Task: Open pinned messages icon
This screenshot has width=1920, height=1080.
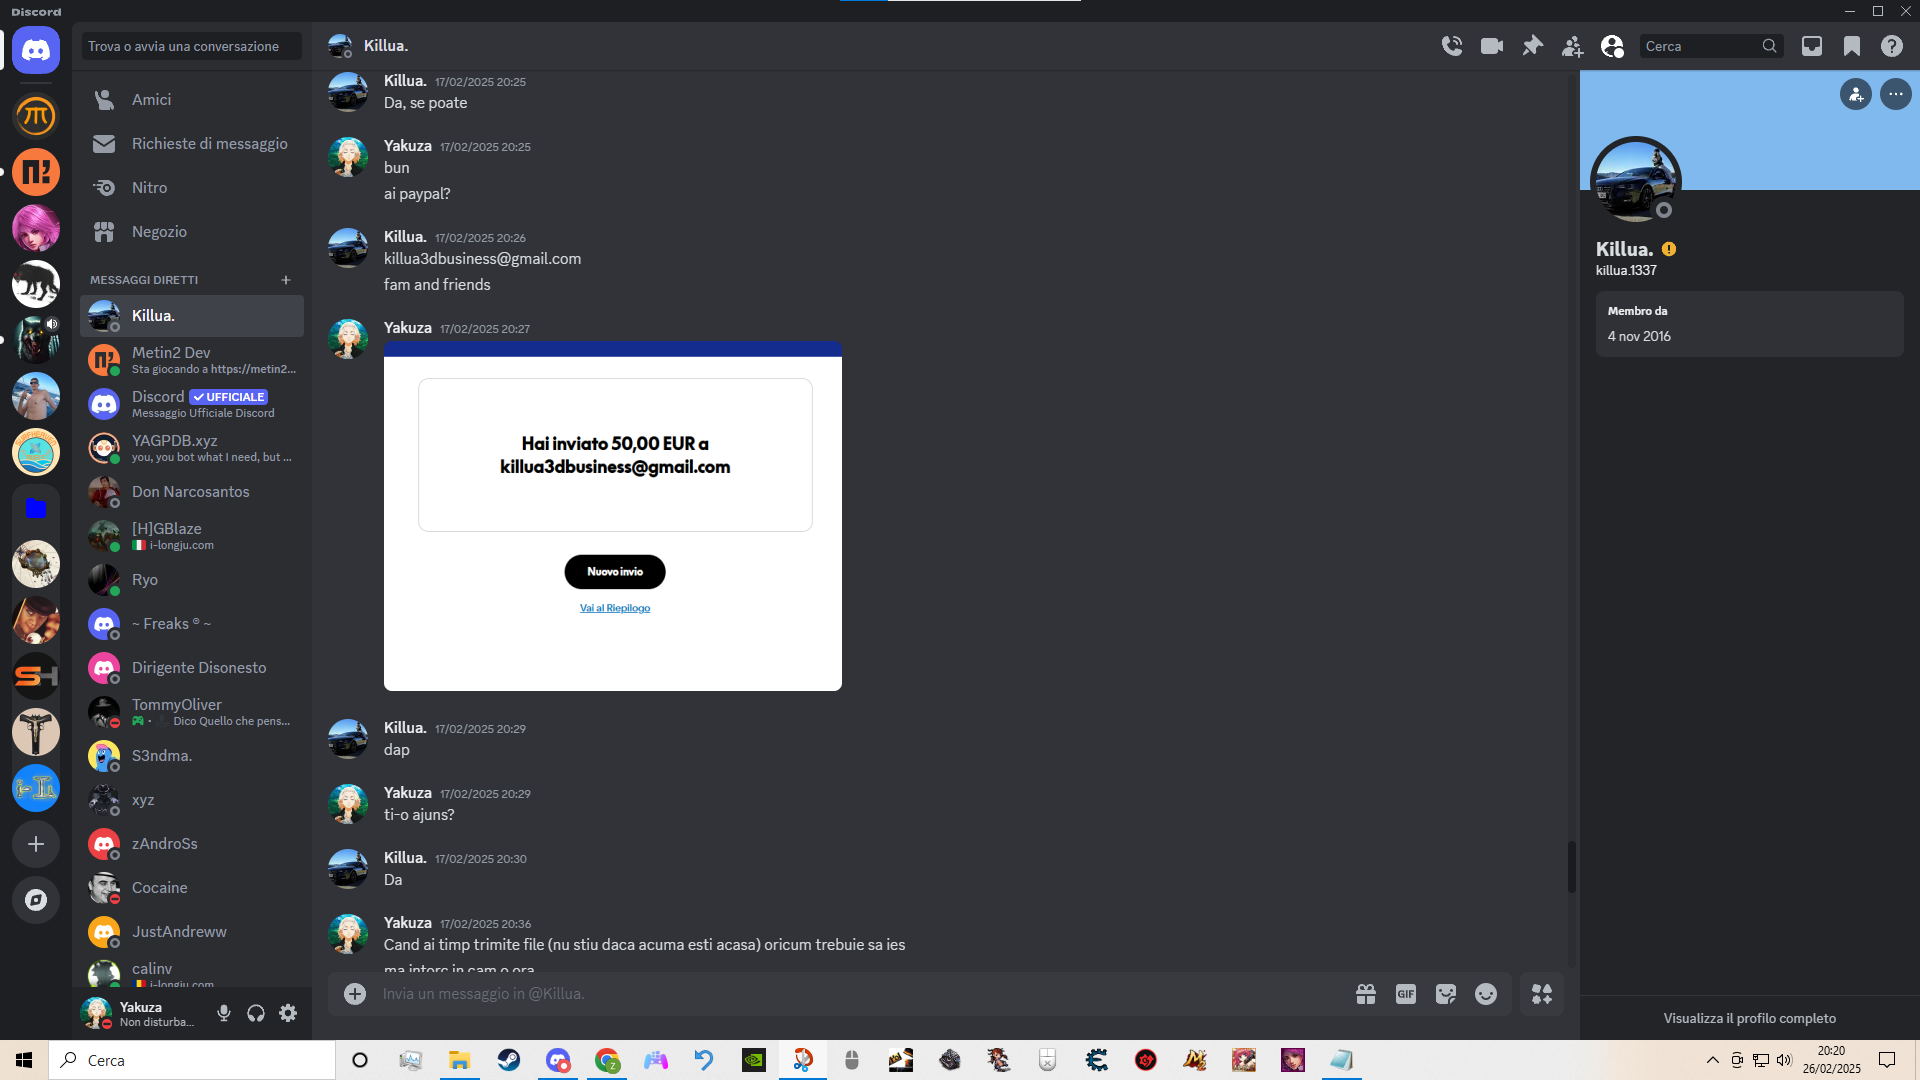Action: coord(1532,46)
